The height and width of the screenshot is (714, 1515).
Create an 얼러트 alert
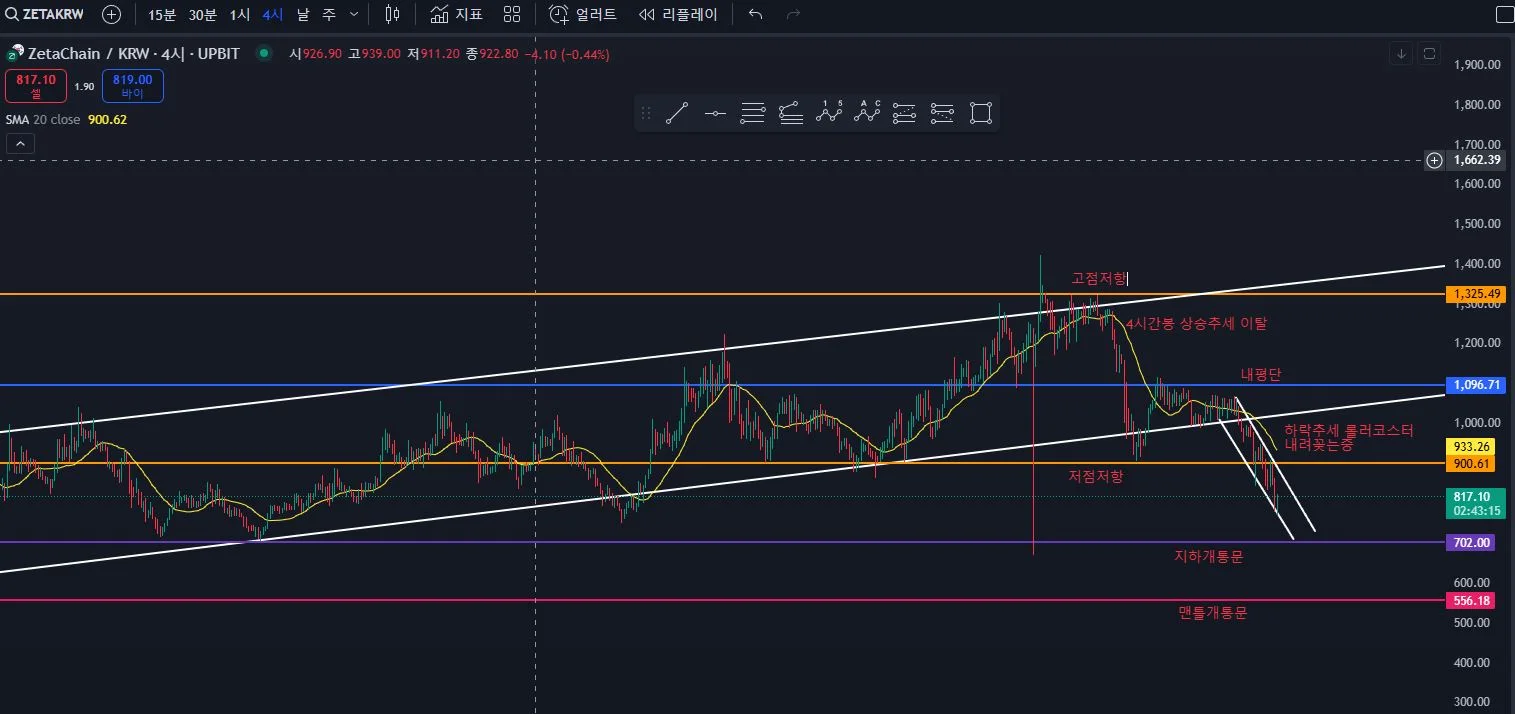[x=583, y=15]
